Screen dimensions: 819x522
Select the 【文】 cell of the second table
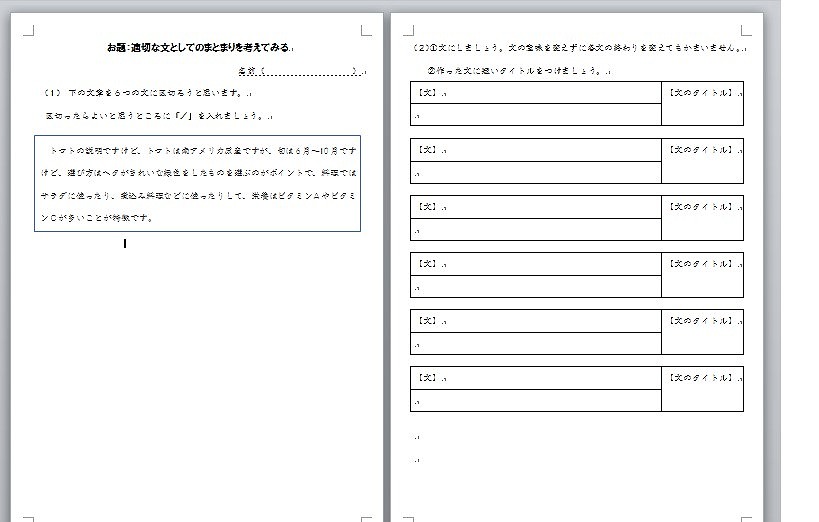[535, 150]
